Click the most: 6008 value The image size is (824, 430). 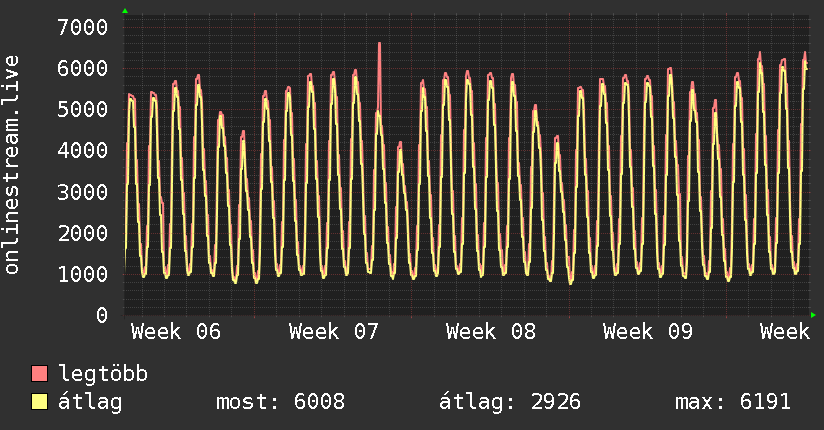pyautogui.click(x=281, y=402)
